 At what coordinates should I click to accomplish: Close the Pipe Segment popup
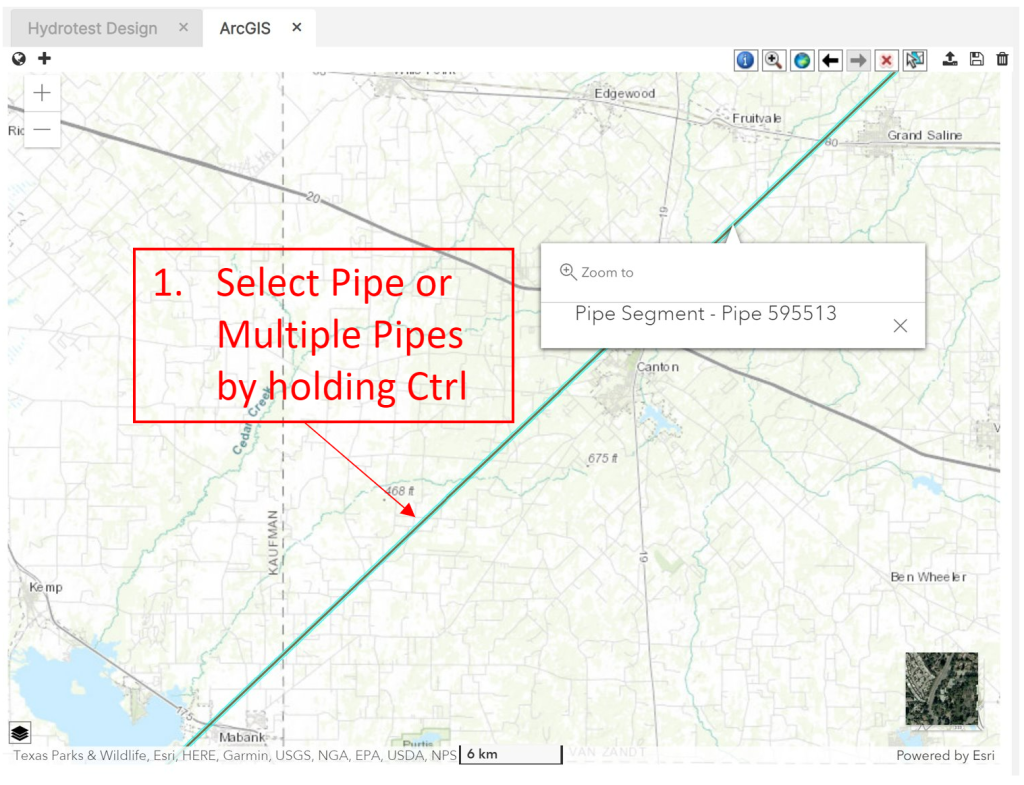(900, 325)
